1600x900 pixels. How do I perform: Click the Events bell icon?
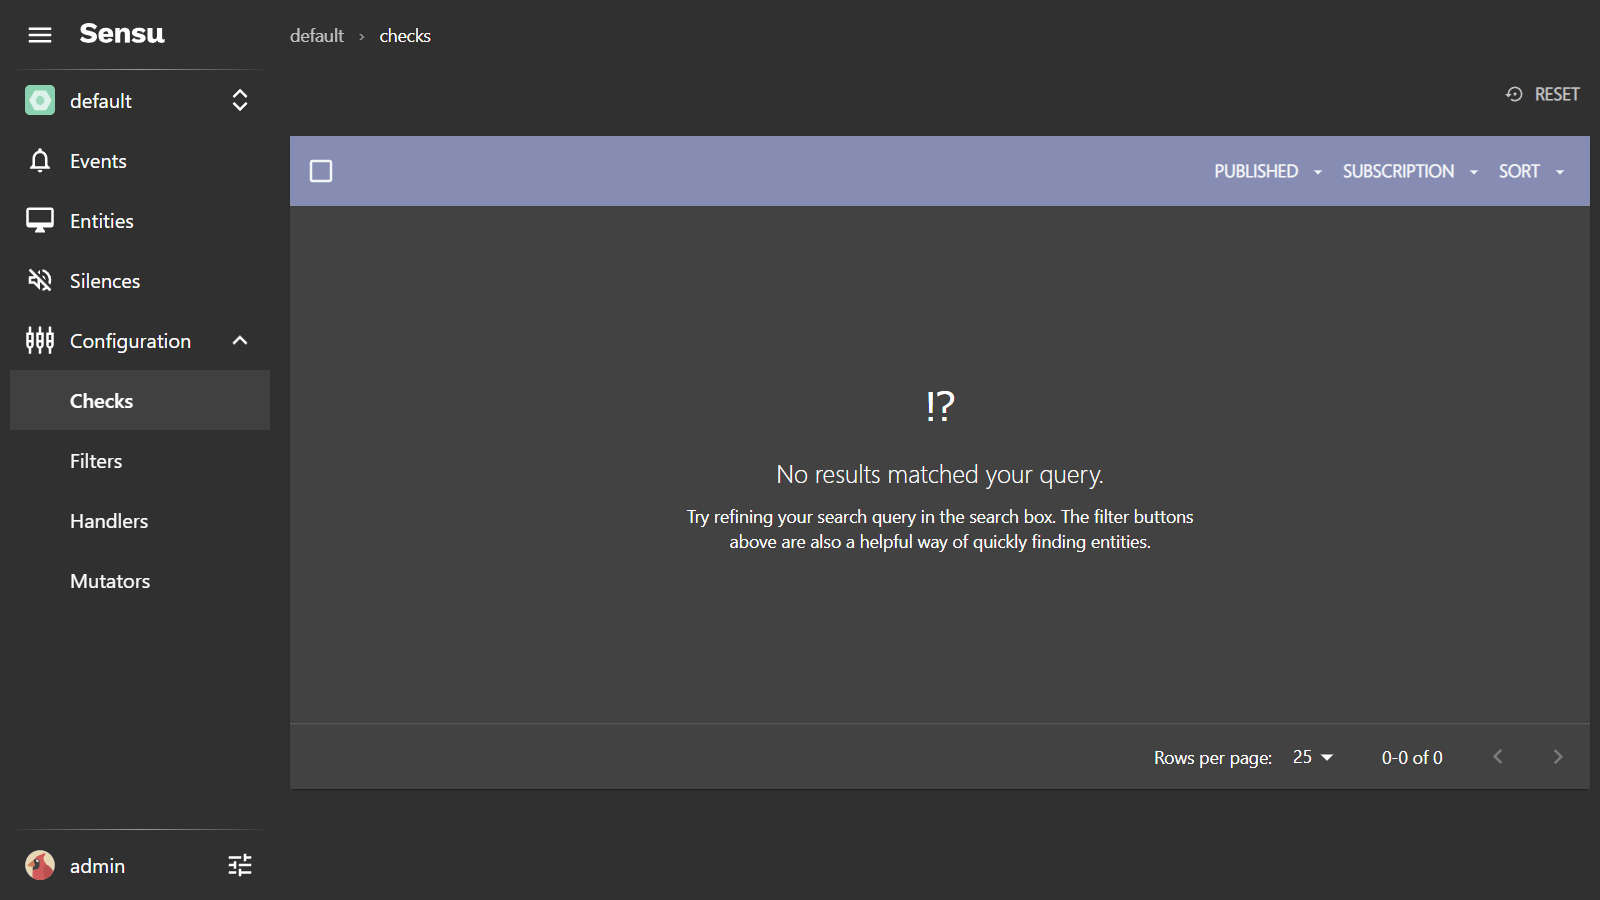(40, 161)
